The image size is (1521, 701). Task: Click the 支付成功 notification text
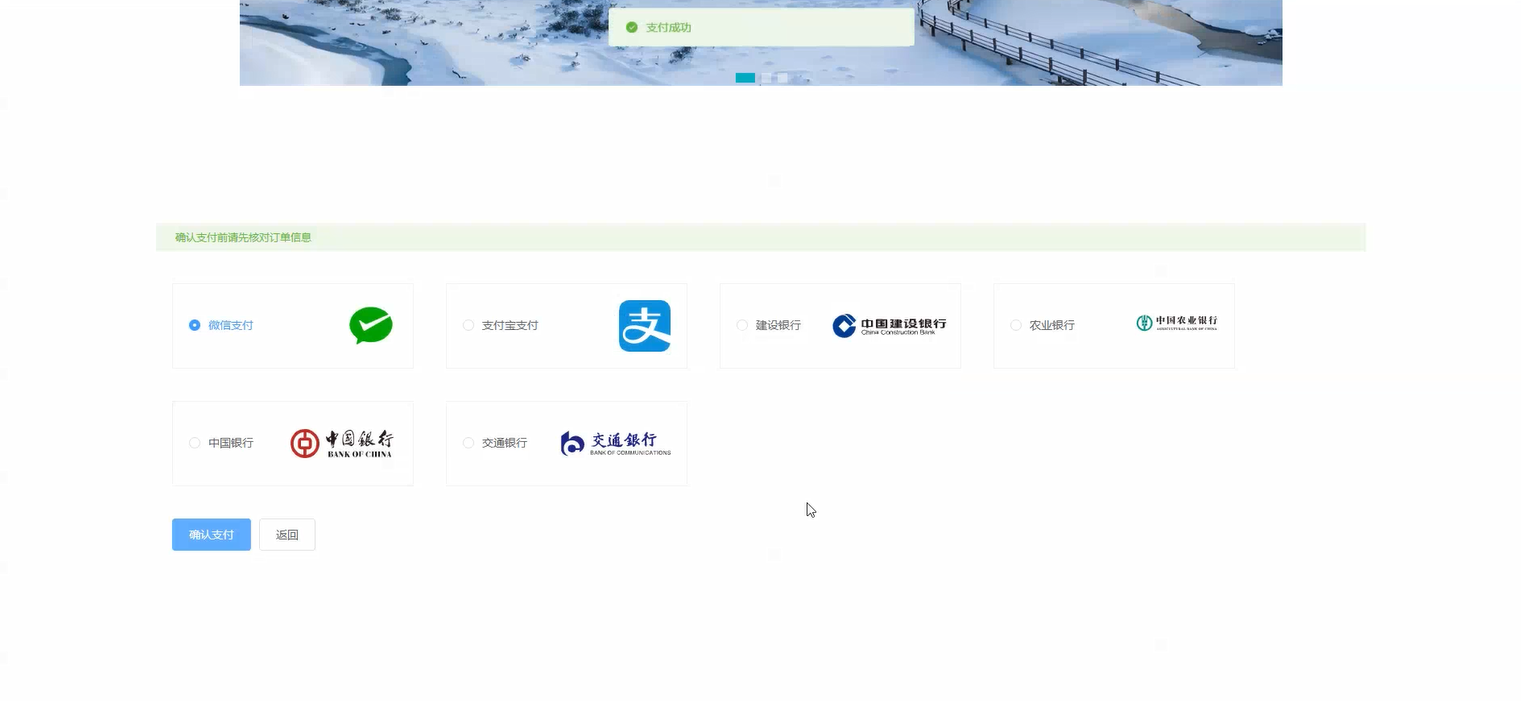pos(668,27)
